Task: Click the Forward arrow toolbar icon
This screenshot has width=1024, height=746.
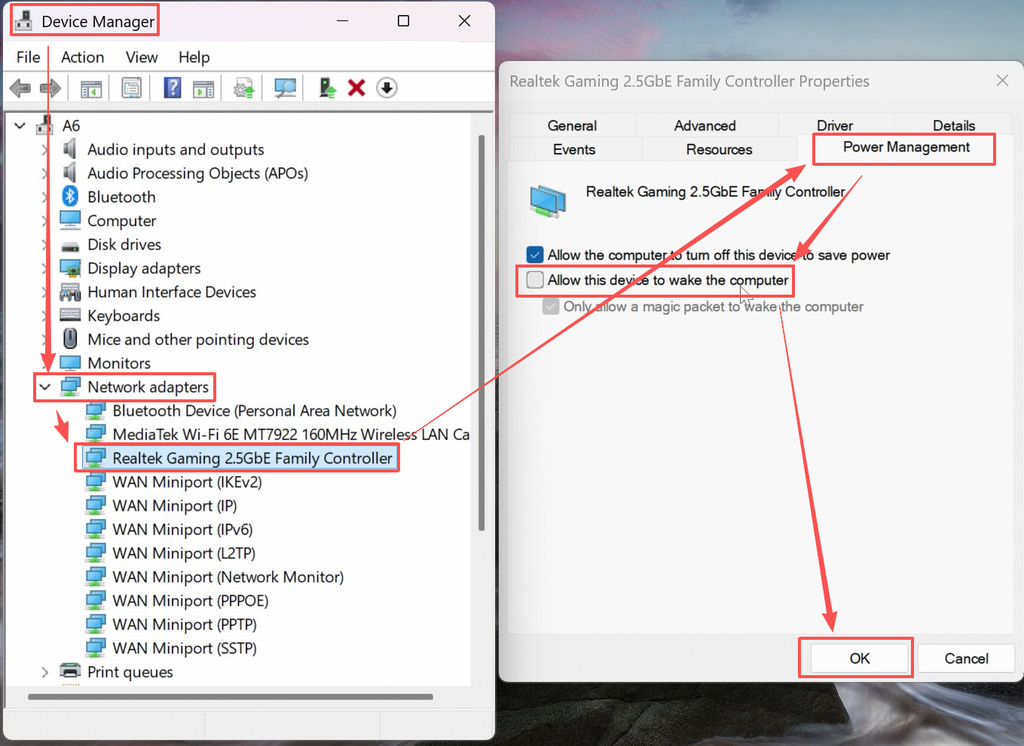Action: [50, 88]
